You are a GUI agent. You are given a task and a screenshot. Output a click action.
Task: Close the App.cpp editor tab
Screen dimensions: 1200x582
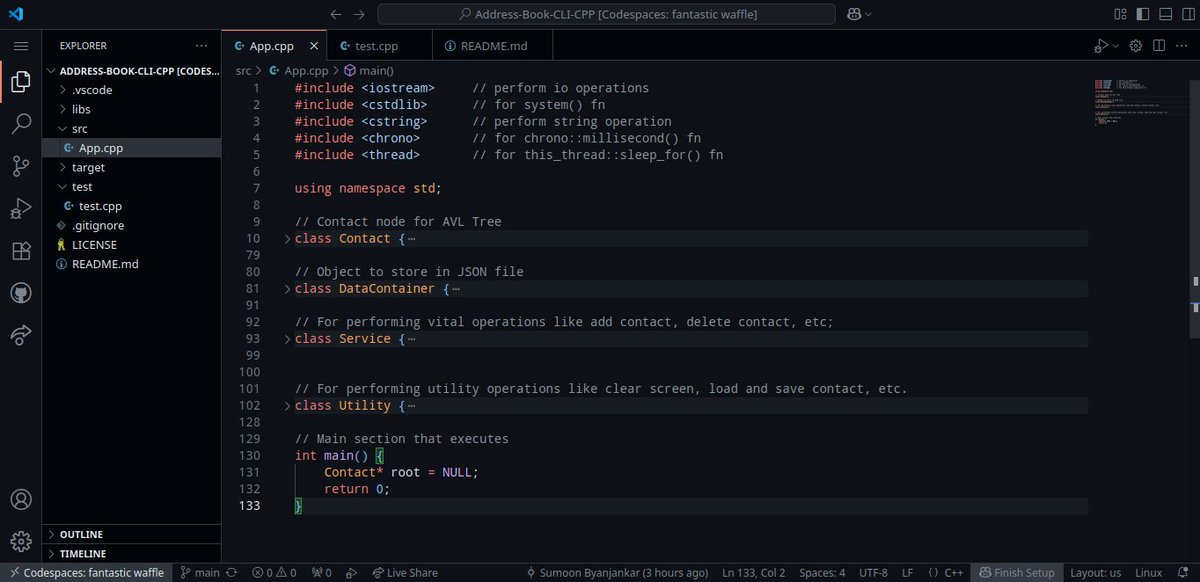point(313,46)
